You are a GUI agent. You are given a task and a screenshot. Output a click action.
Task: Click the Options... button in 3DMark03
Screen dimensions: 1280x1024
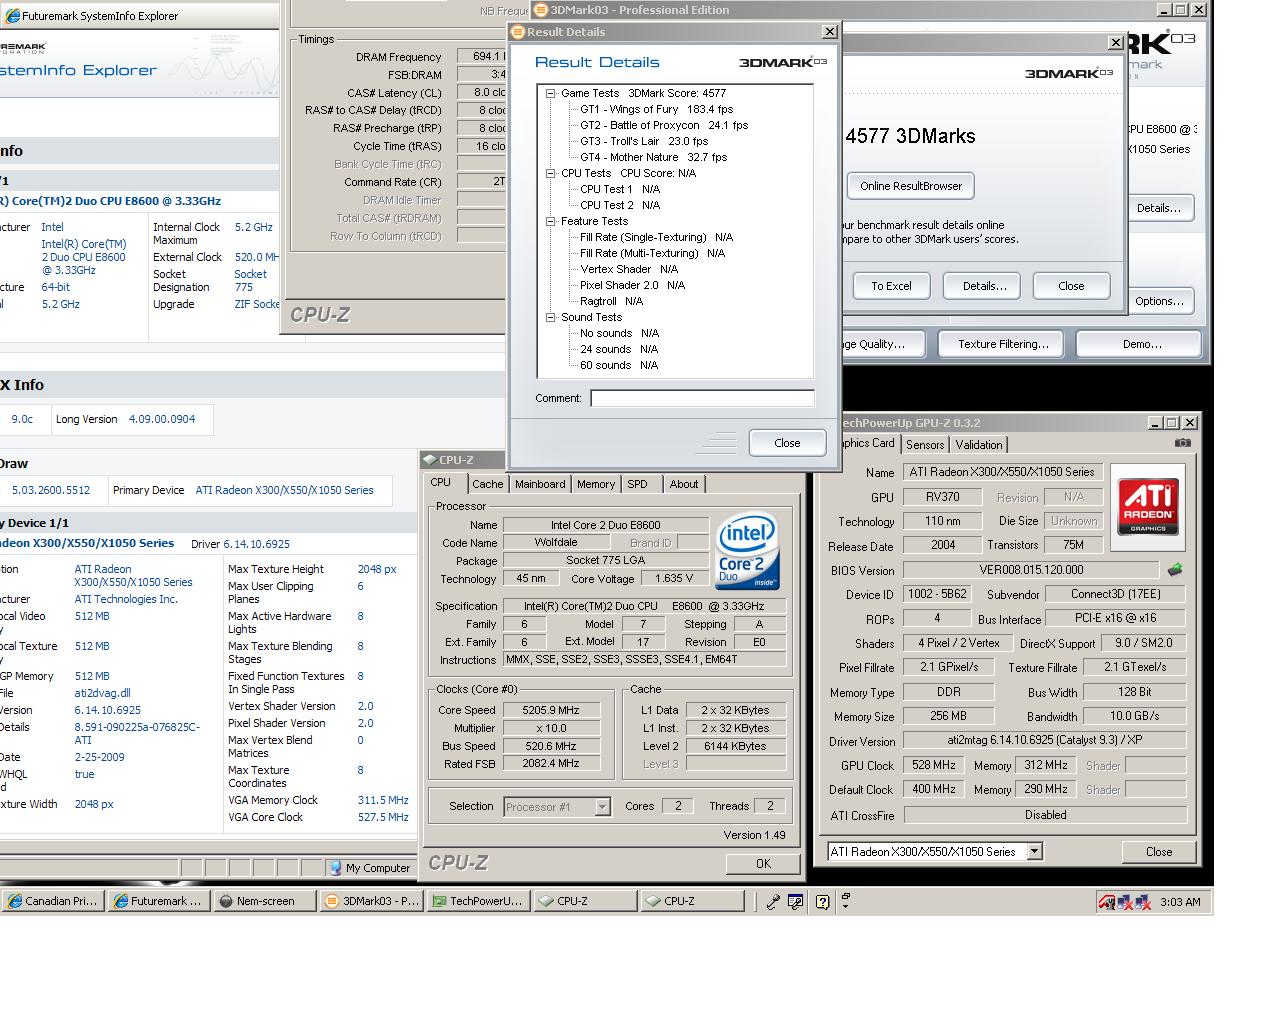(x=1160, y=301)
